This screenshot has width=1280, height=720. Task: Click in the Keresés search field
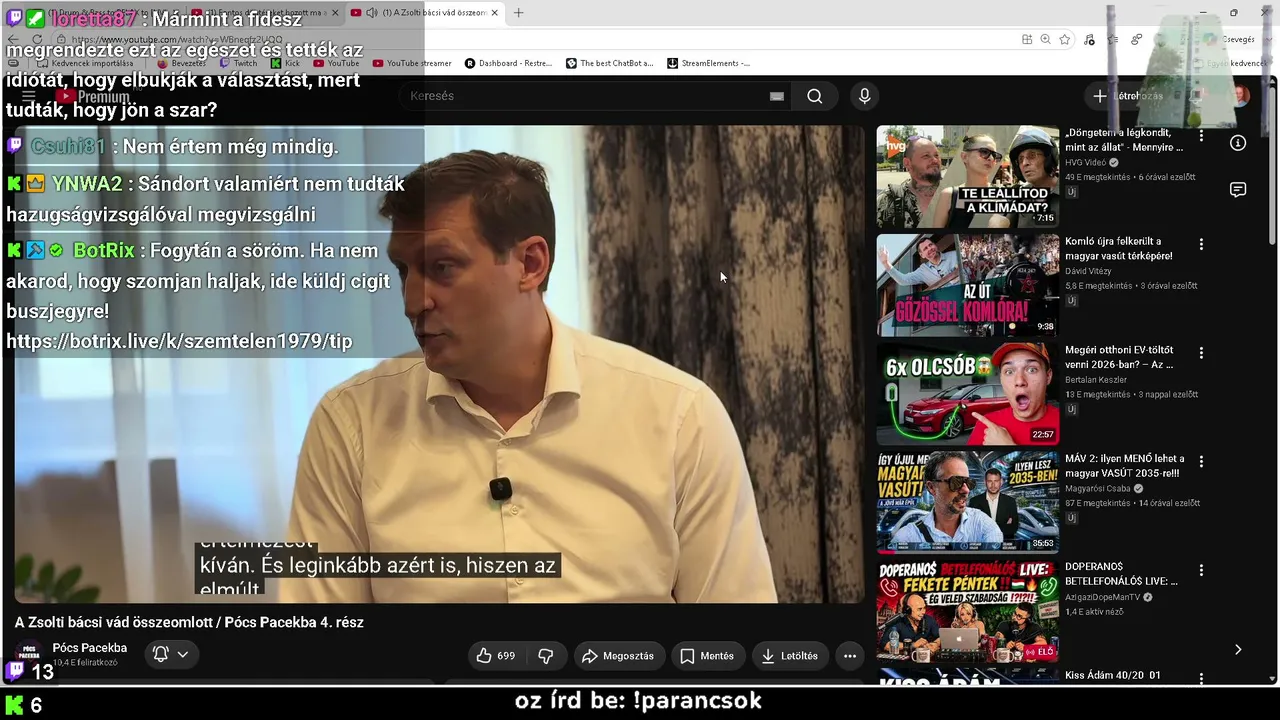[x=585, y=96]
